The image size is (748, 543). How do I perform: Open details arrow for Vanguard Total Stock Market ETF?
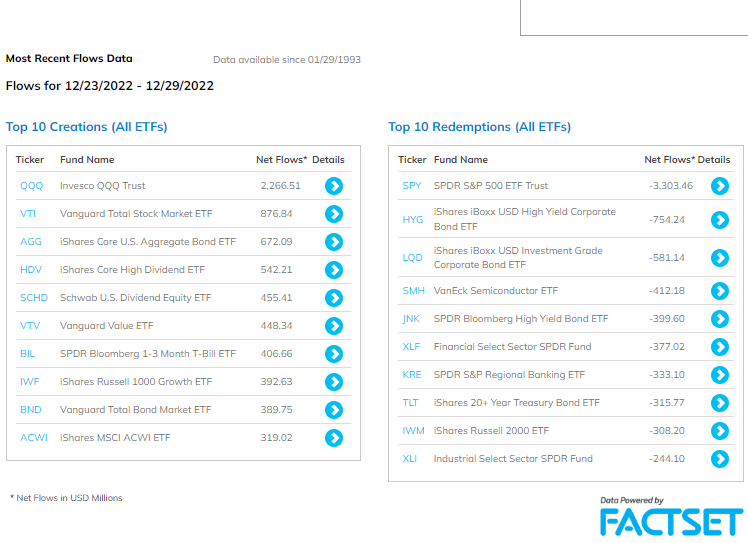pos(334,214)
